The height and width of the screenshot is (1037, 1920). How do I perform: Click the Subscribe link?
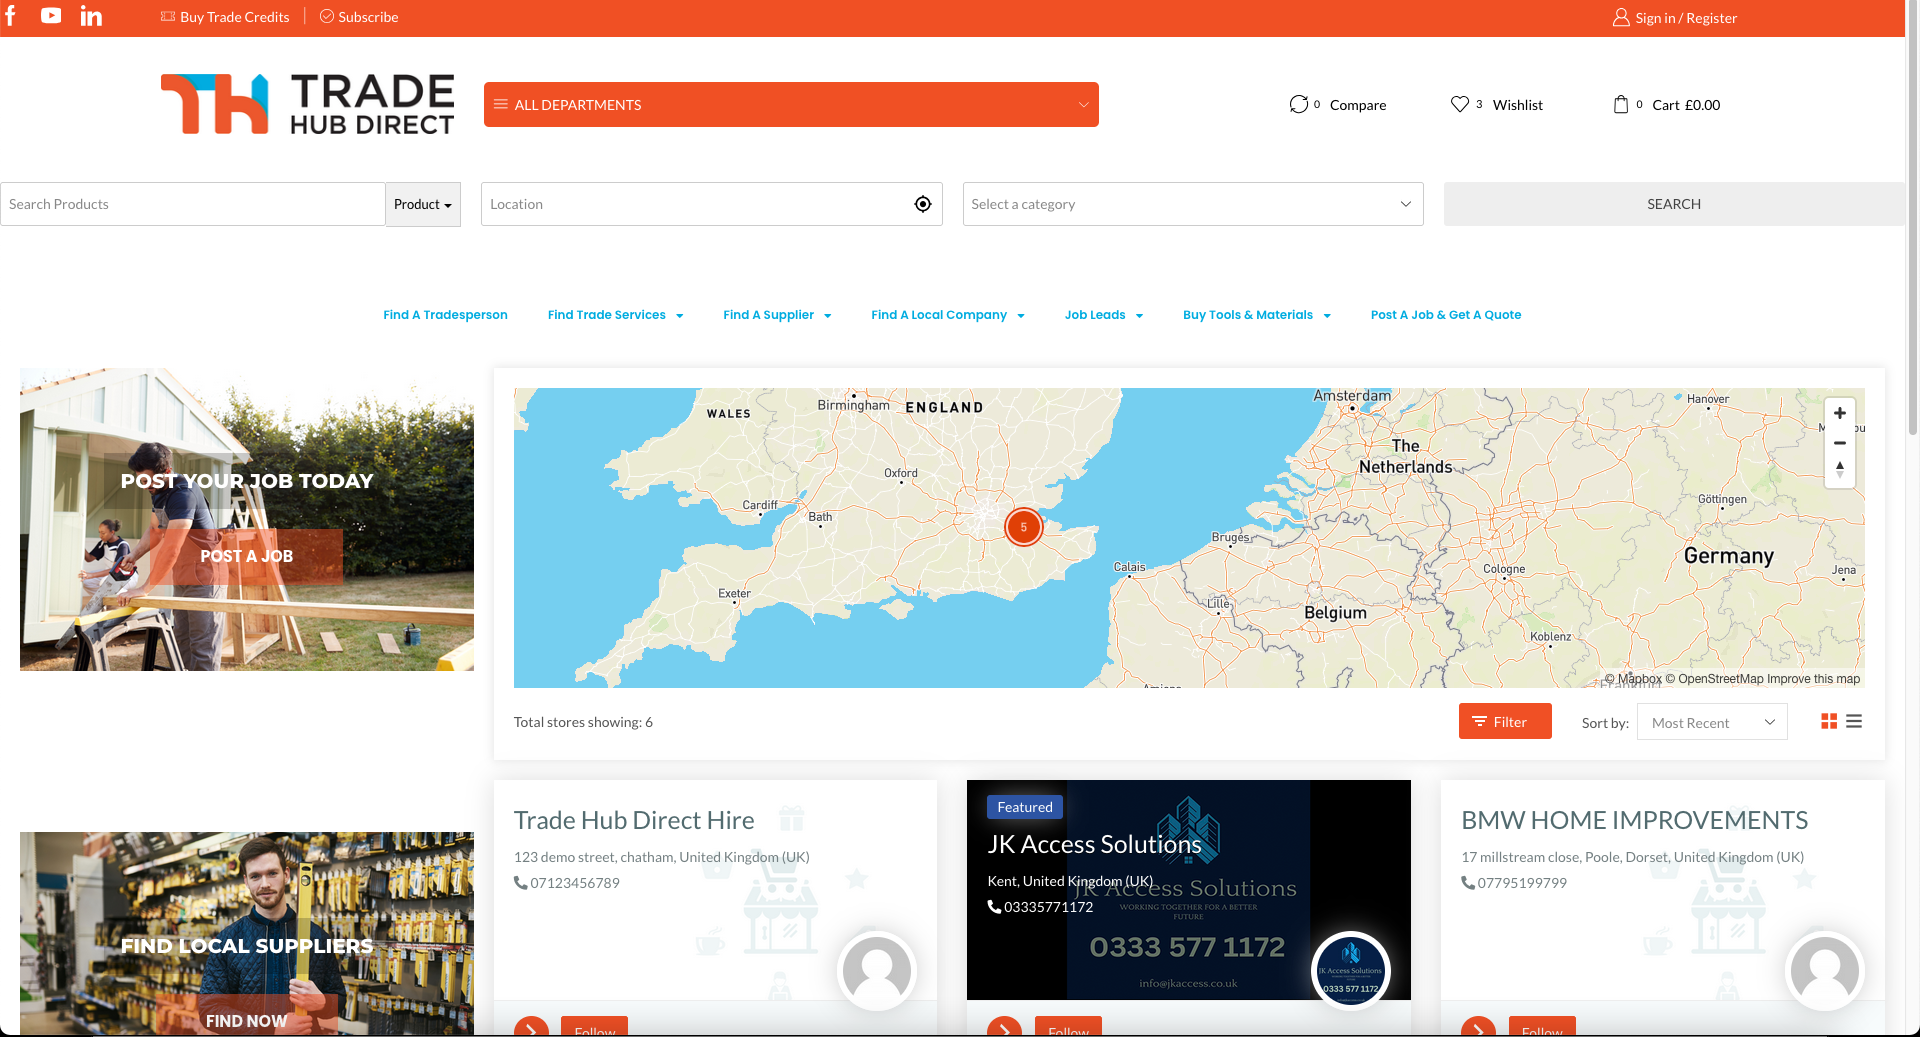(x=359, y=17)
